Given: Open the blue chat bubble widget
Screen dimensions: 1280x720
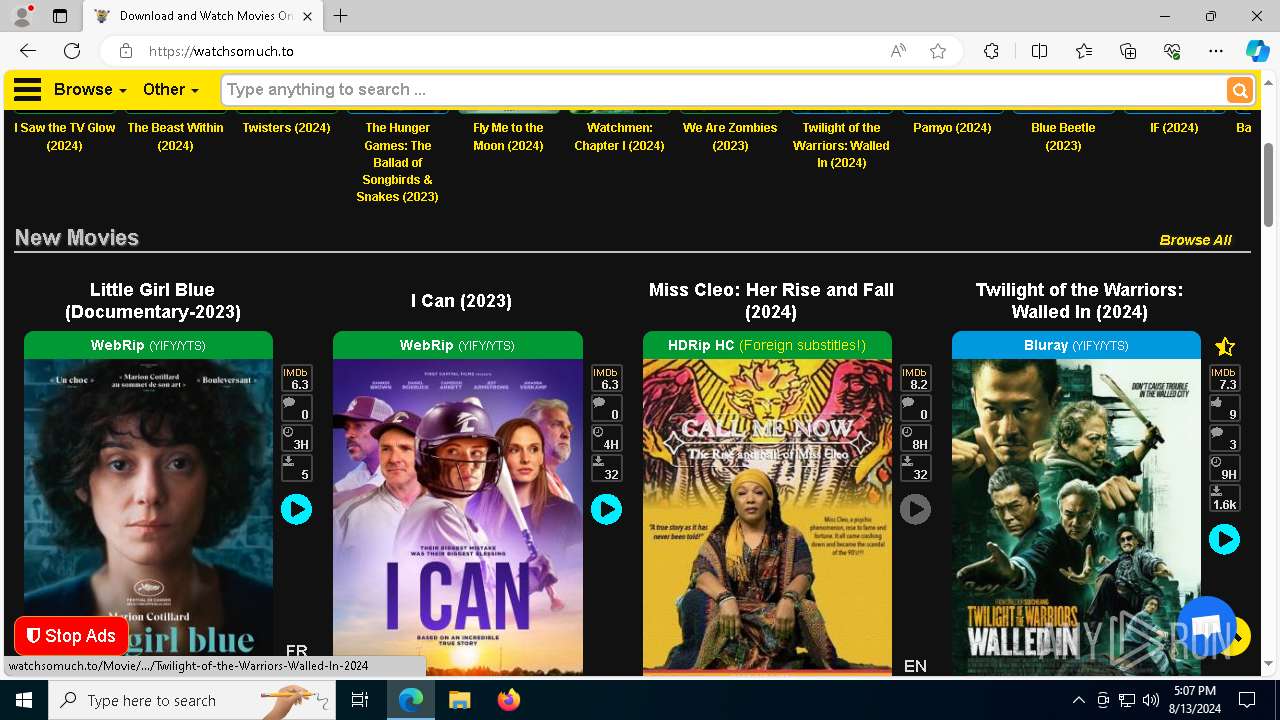Looking at the screenshot, I should tap(1207, 627).
